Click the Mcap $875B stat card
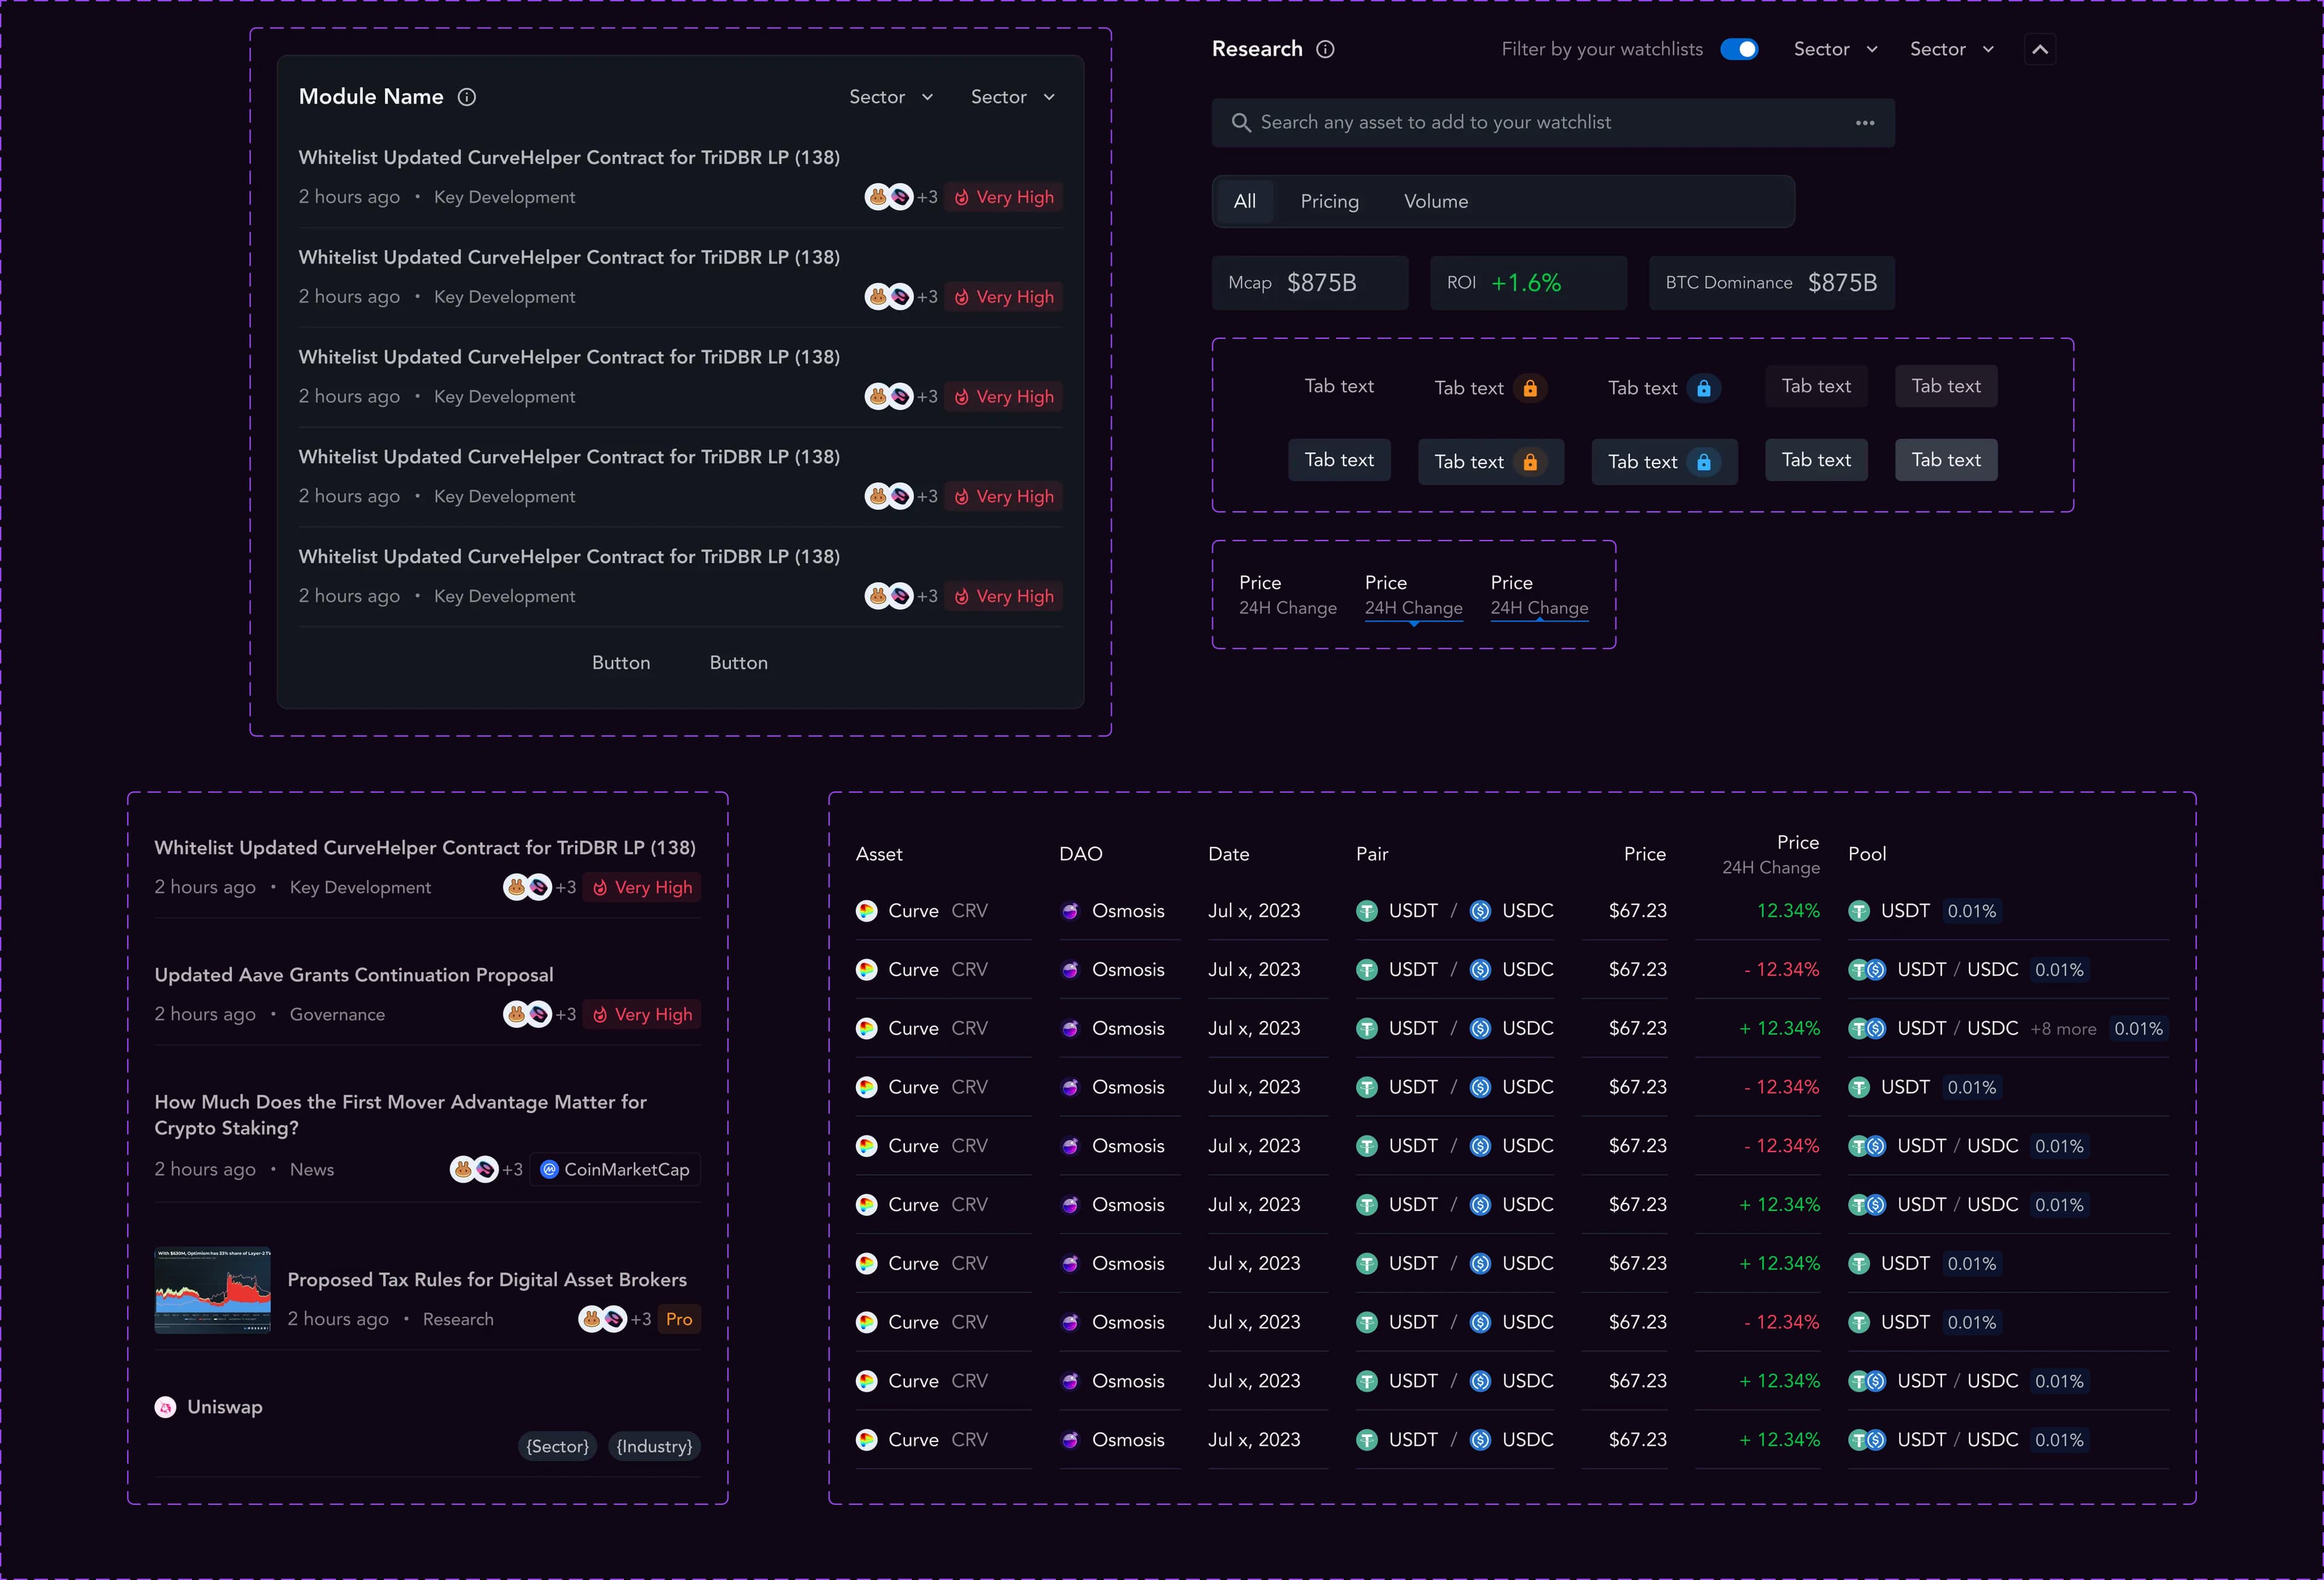2324x1580 pixels. pyautogui.click(x=1310, y=283)
